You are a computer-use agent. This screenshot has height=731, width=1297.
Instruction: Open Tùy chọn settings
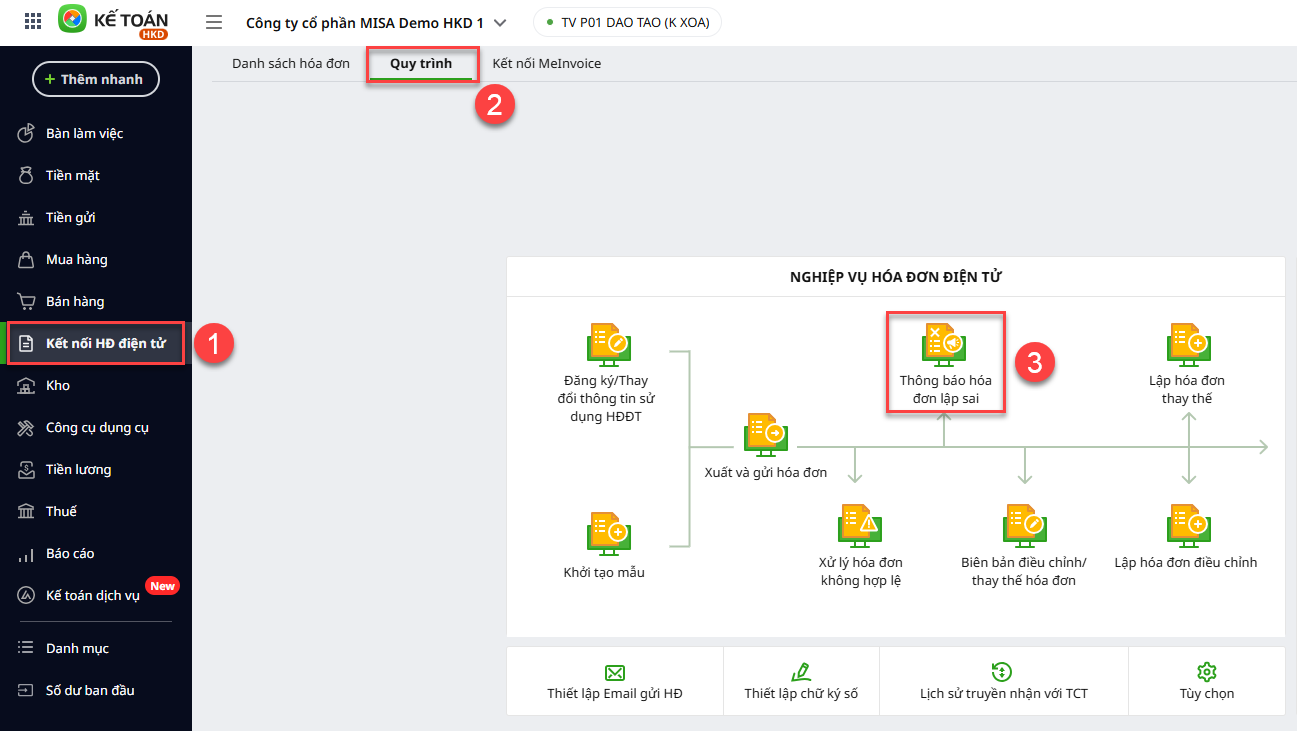coord(1206,682)
